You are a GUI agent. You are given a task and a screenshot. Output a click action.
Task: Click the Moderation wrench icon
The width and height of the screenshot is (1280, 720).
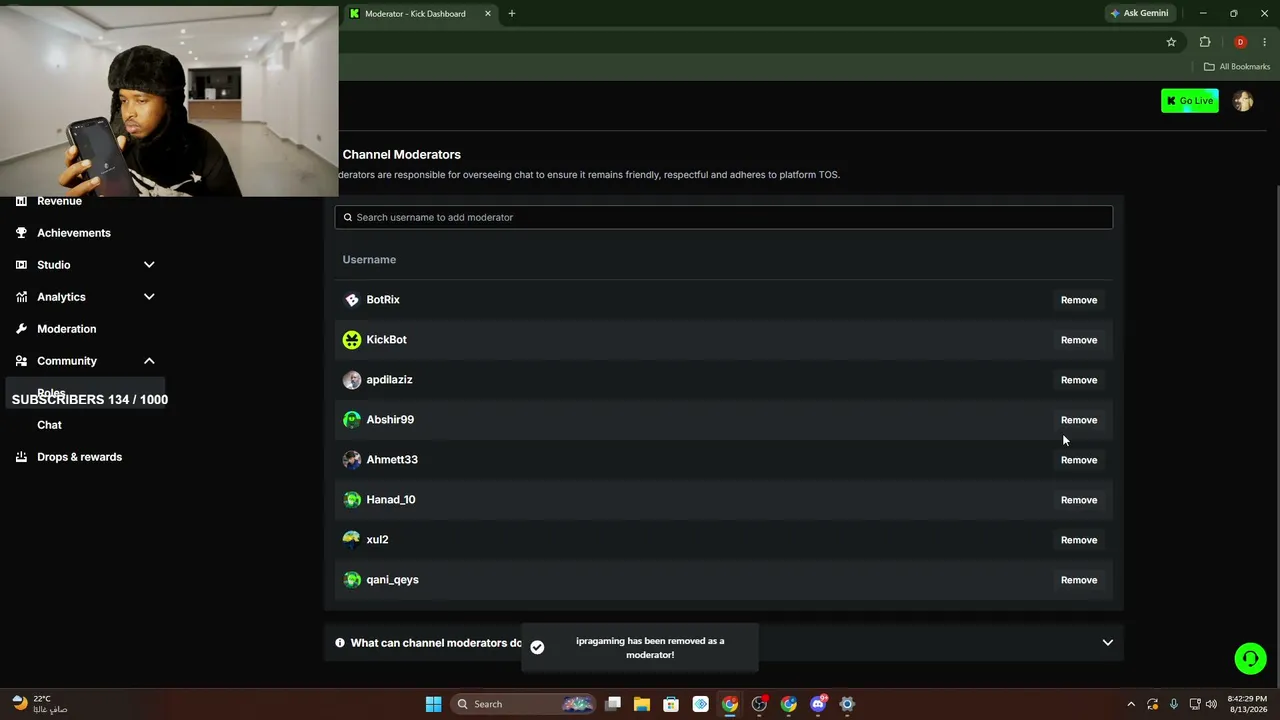pos(21,329)
